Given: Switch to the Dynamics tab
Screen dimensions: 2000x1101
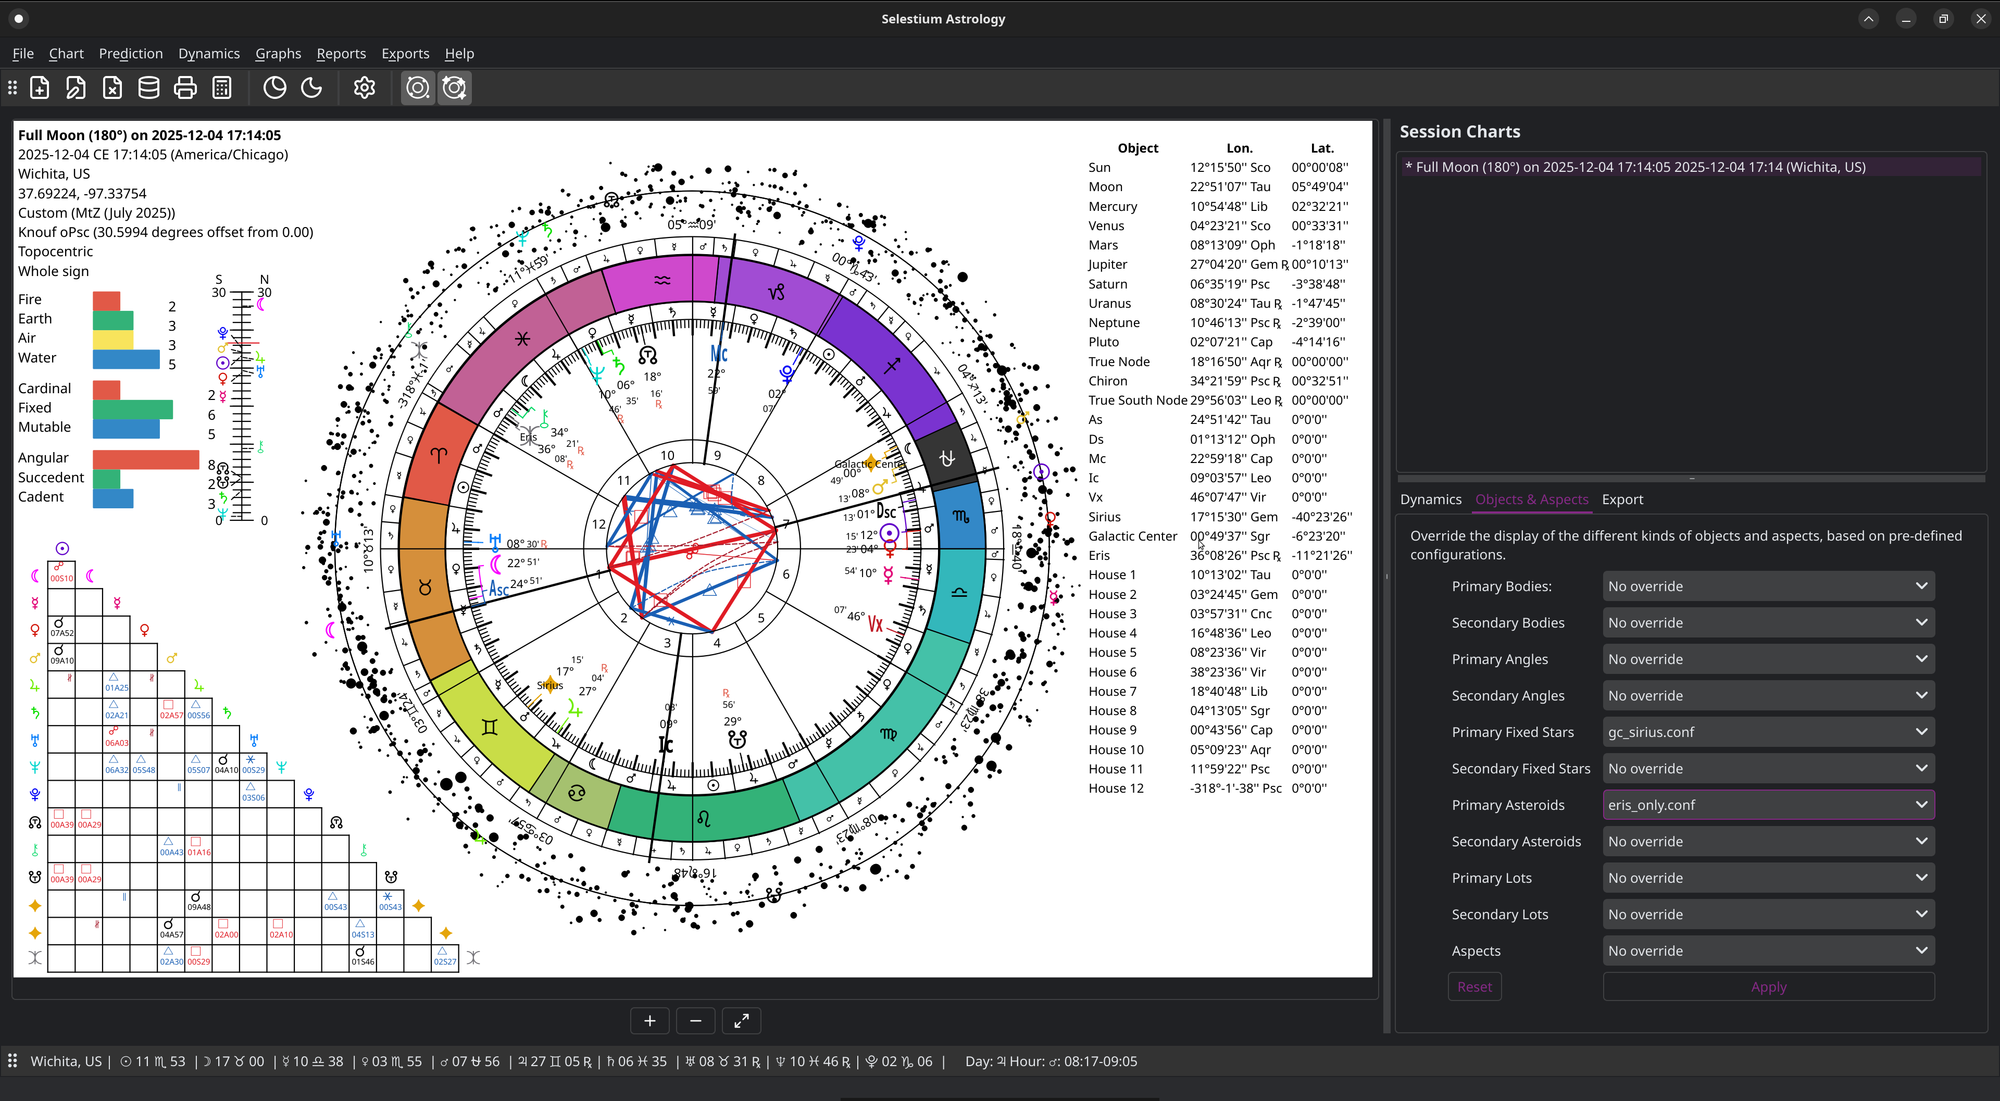Looking at the screenshot, I should pos(1430,500).
